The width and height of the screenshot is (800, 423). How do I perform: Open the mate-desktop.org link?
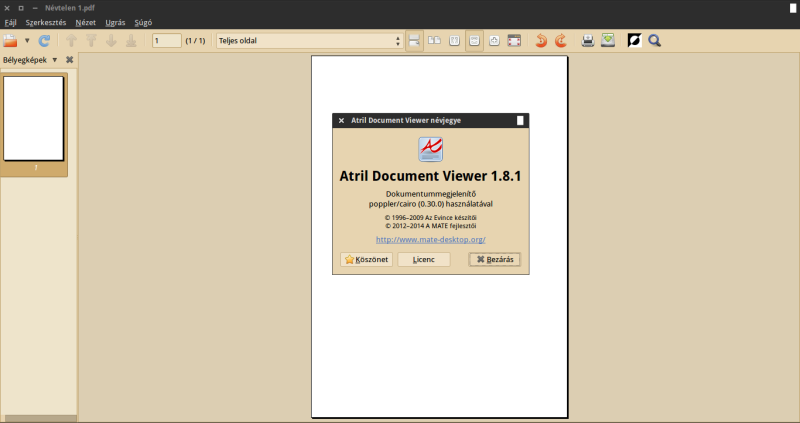point(431,239)
